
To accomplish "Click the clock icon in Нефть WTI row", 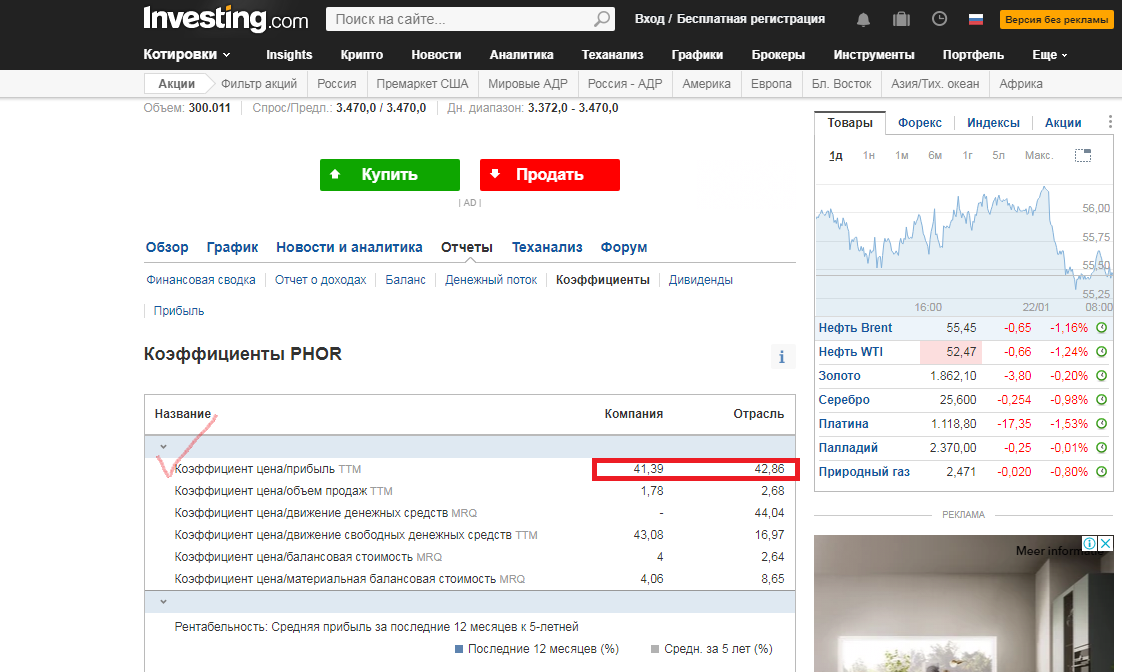I will click(1102, 351).
